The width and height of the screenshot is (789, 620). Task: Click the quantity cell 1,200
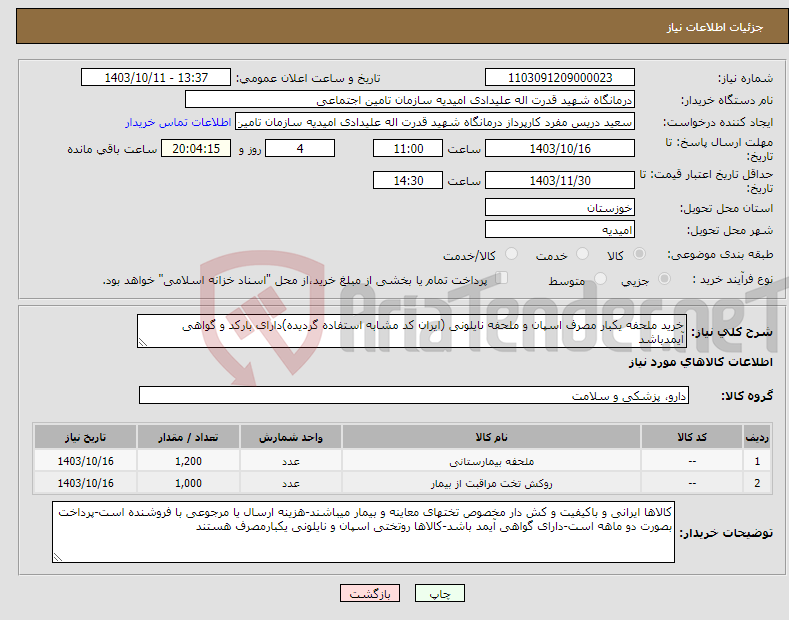tap(188, 461)
